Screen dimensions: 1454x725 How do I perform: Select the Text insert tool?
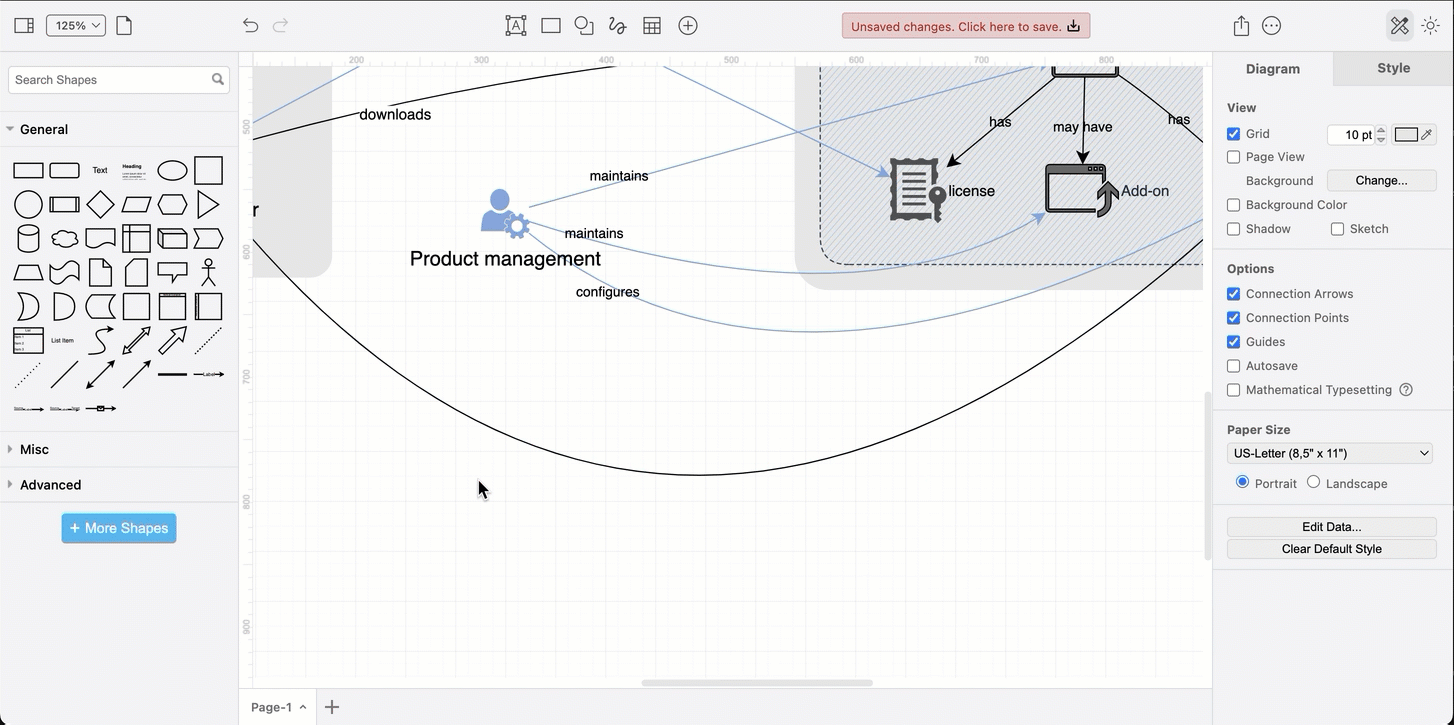click(516, 25)
